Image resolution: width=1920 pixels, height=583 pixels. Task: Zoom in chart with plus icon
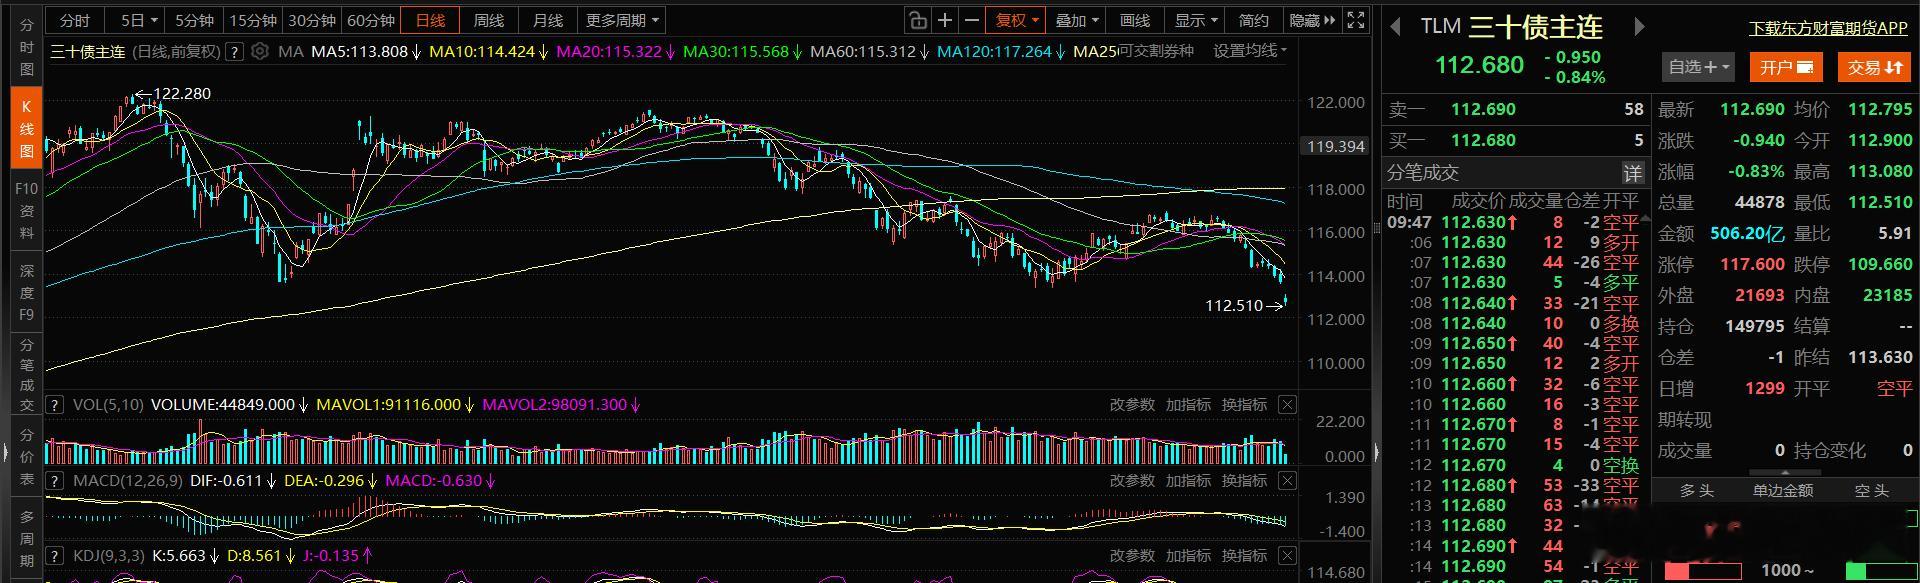click(945, 20)
